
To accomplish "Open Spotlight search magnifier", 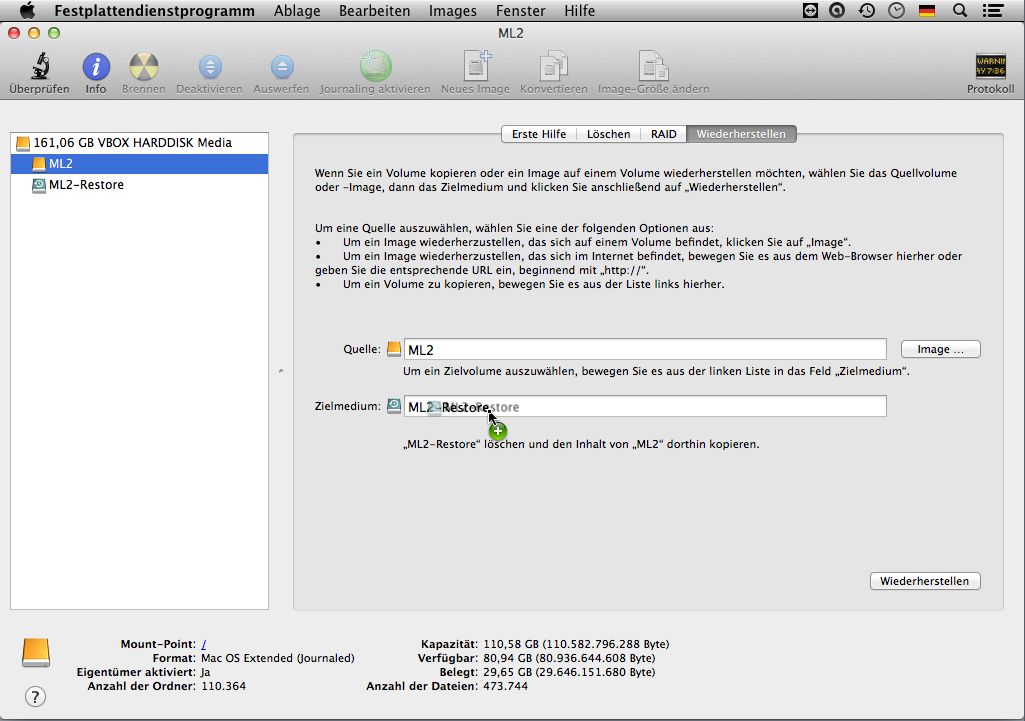I will tap(960, 10).
